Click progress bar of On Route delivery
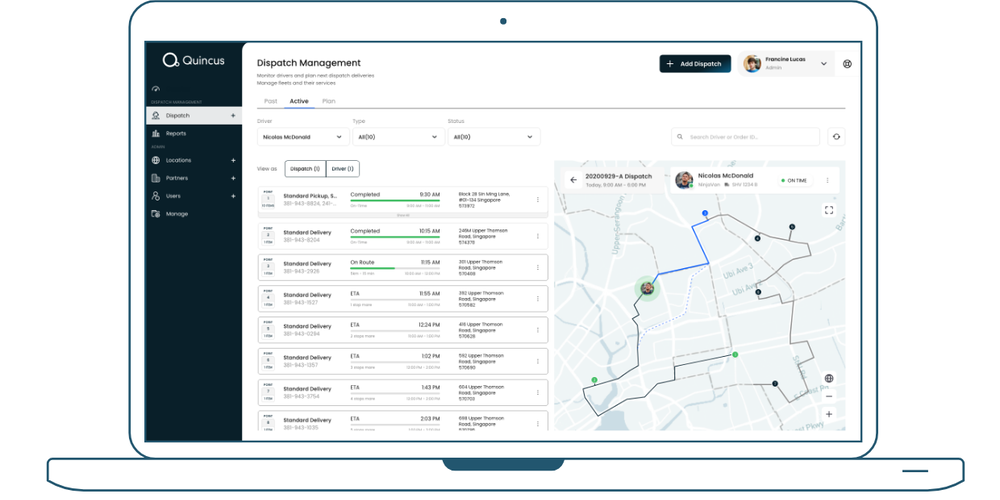This screenshot has width=1000, height=500. click(395, 268)
